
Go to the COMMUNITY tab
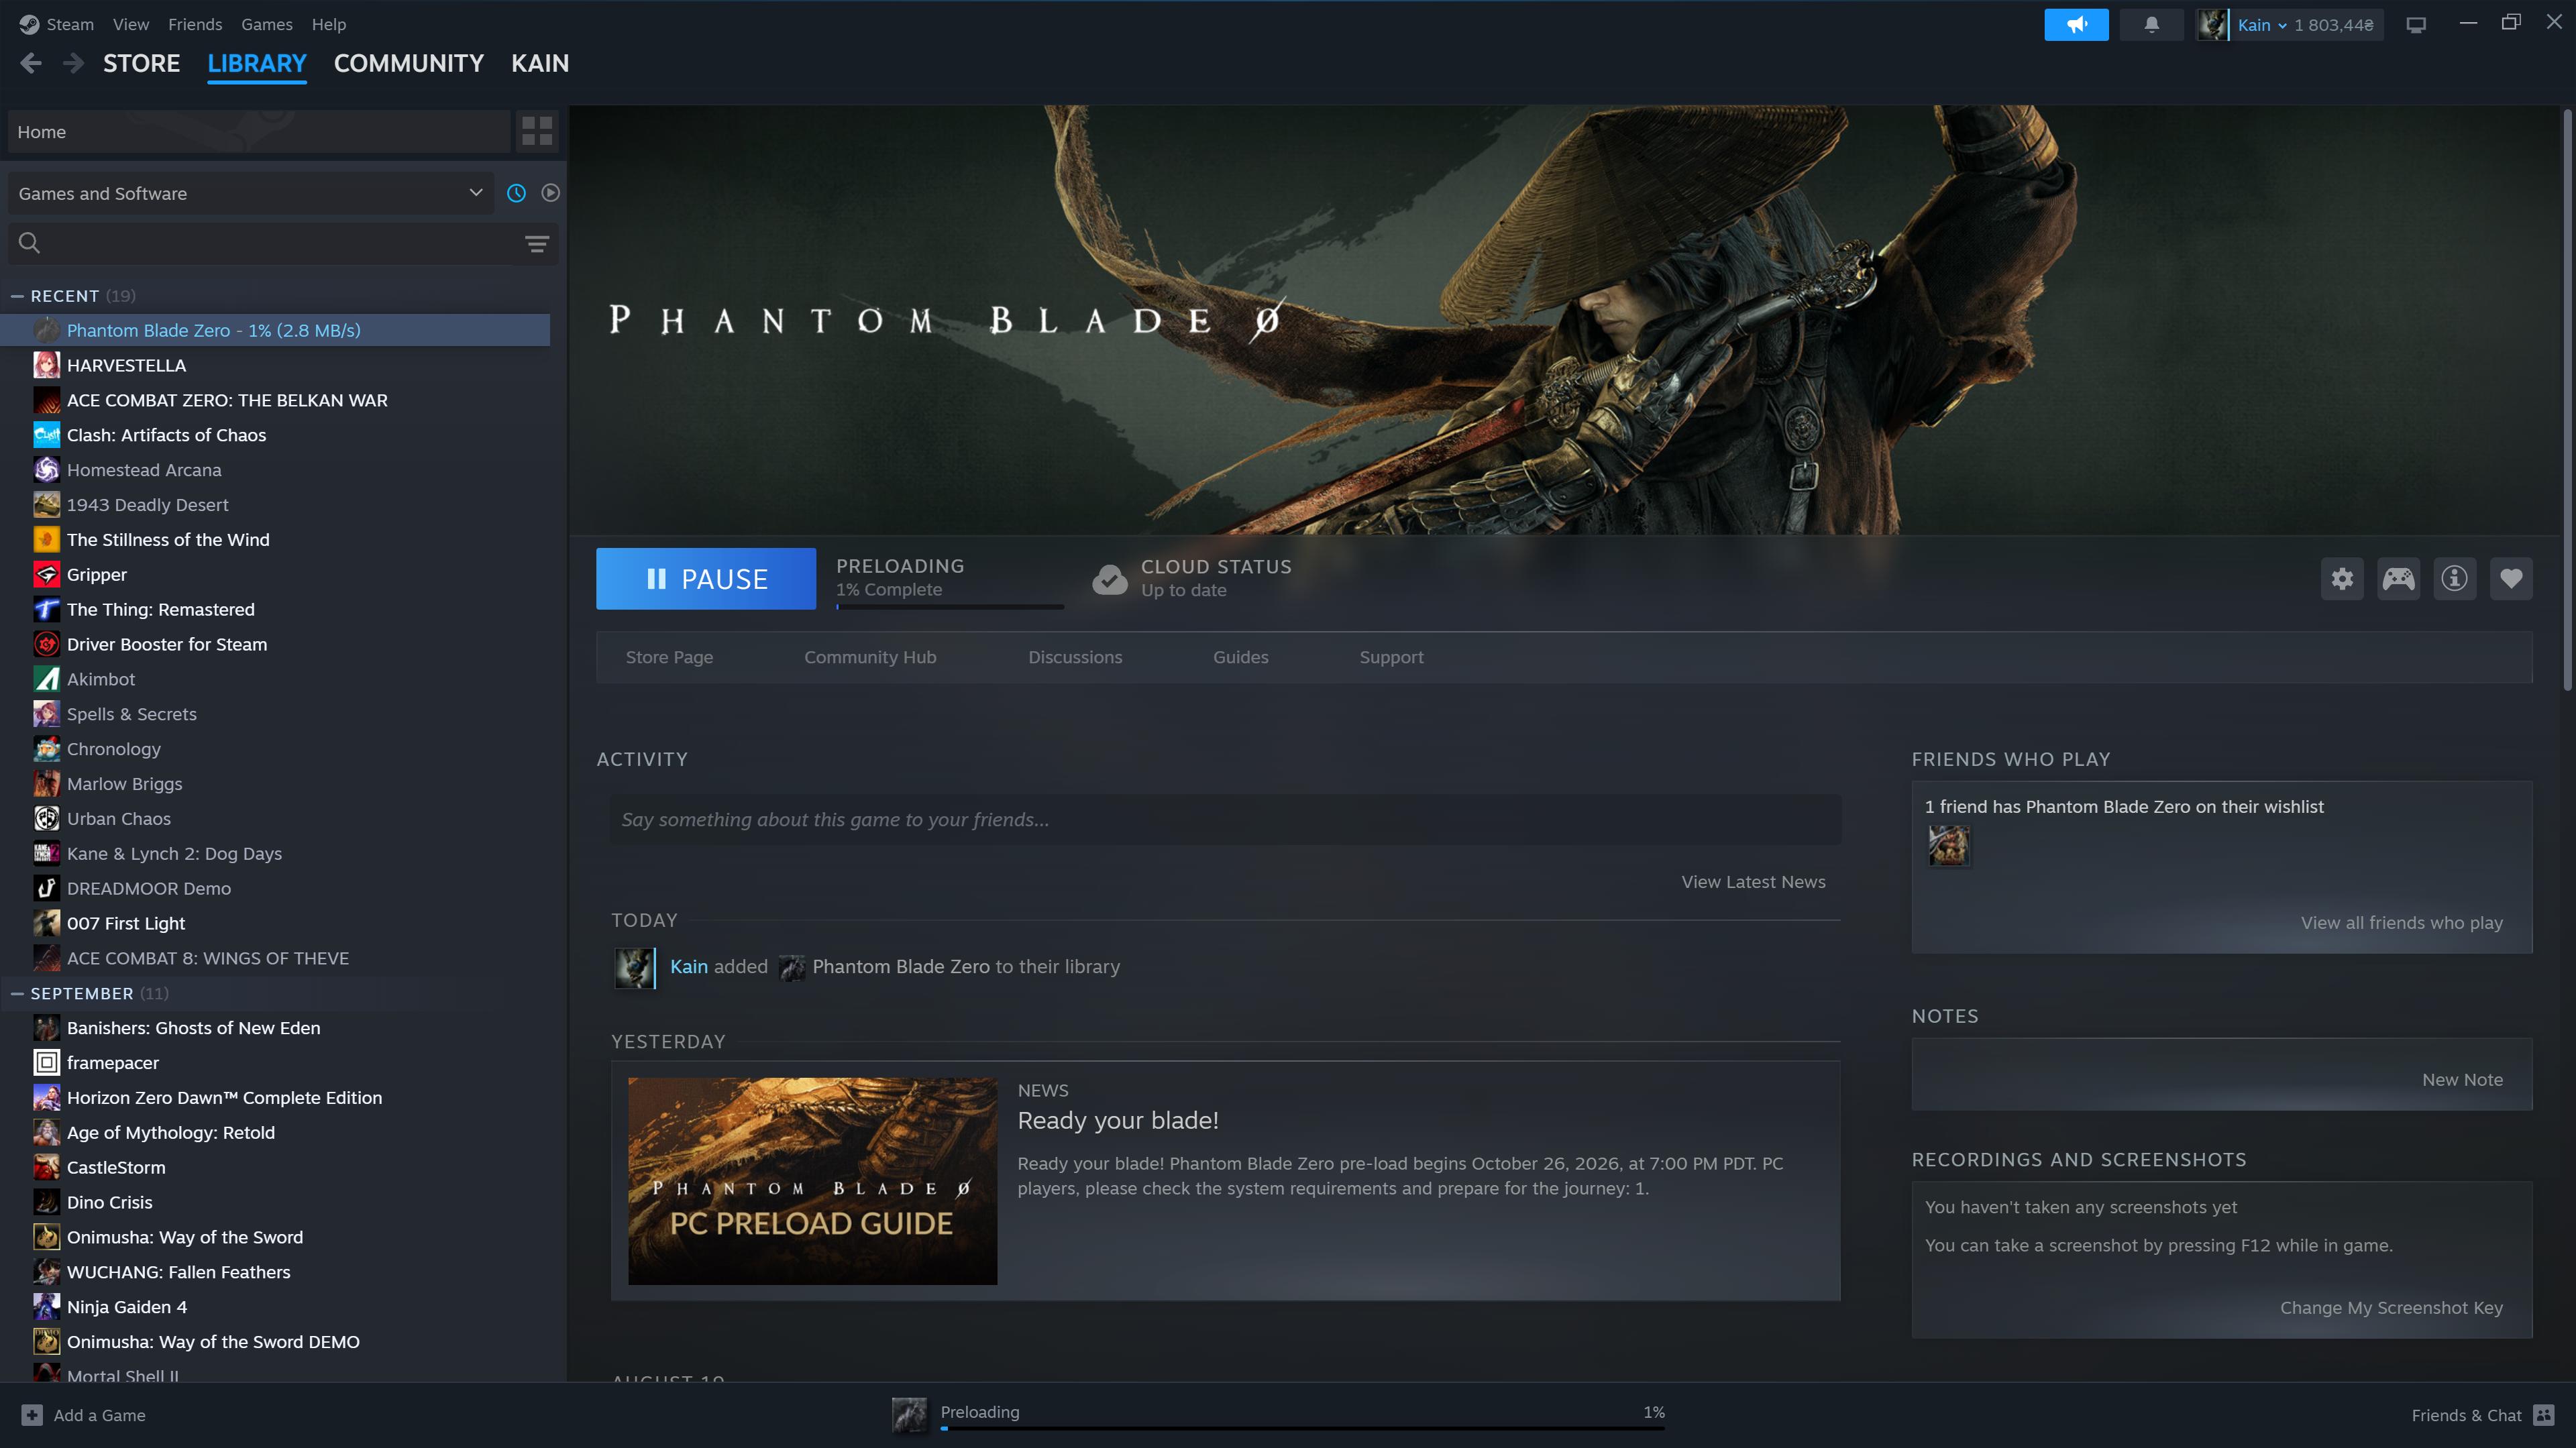pyautogui.click(x=408, y=64)
